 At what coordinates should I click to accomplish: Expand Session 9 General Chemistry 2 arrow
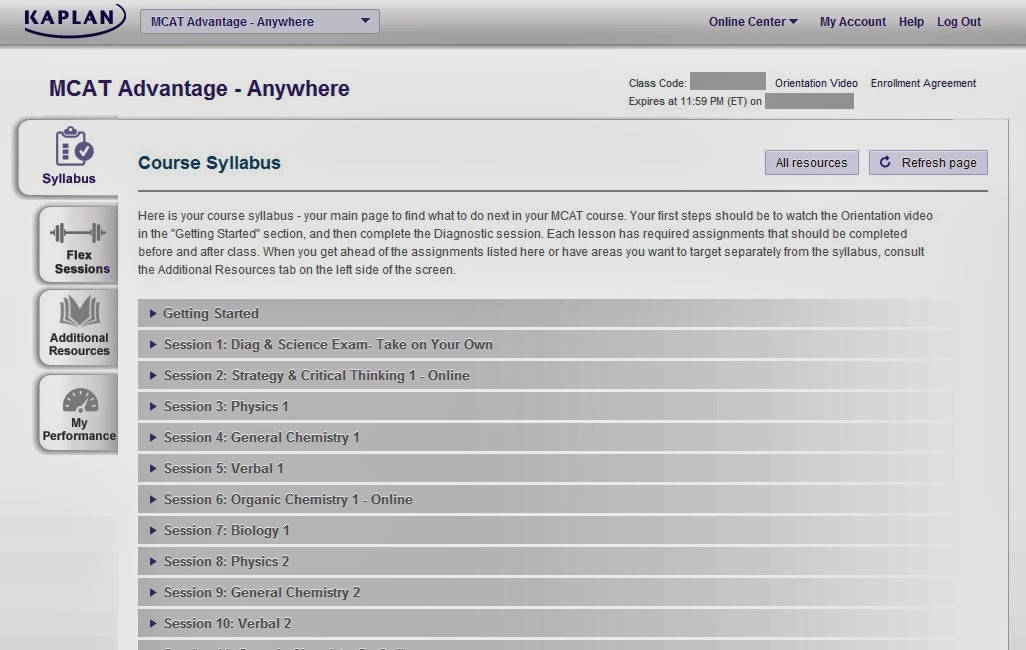pyautogui.click(x=152, y=592)
